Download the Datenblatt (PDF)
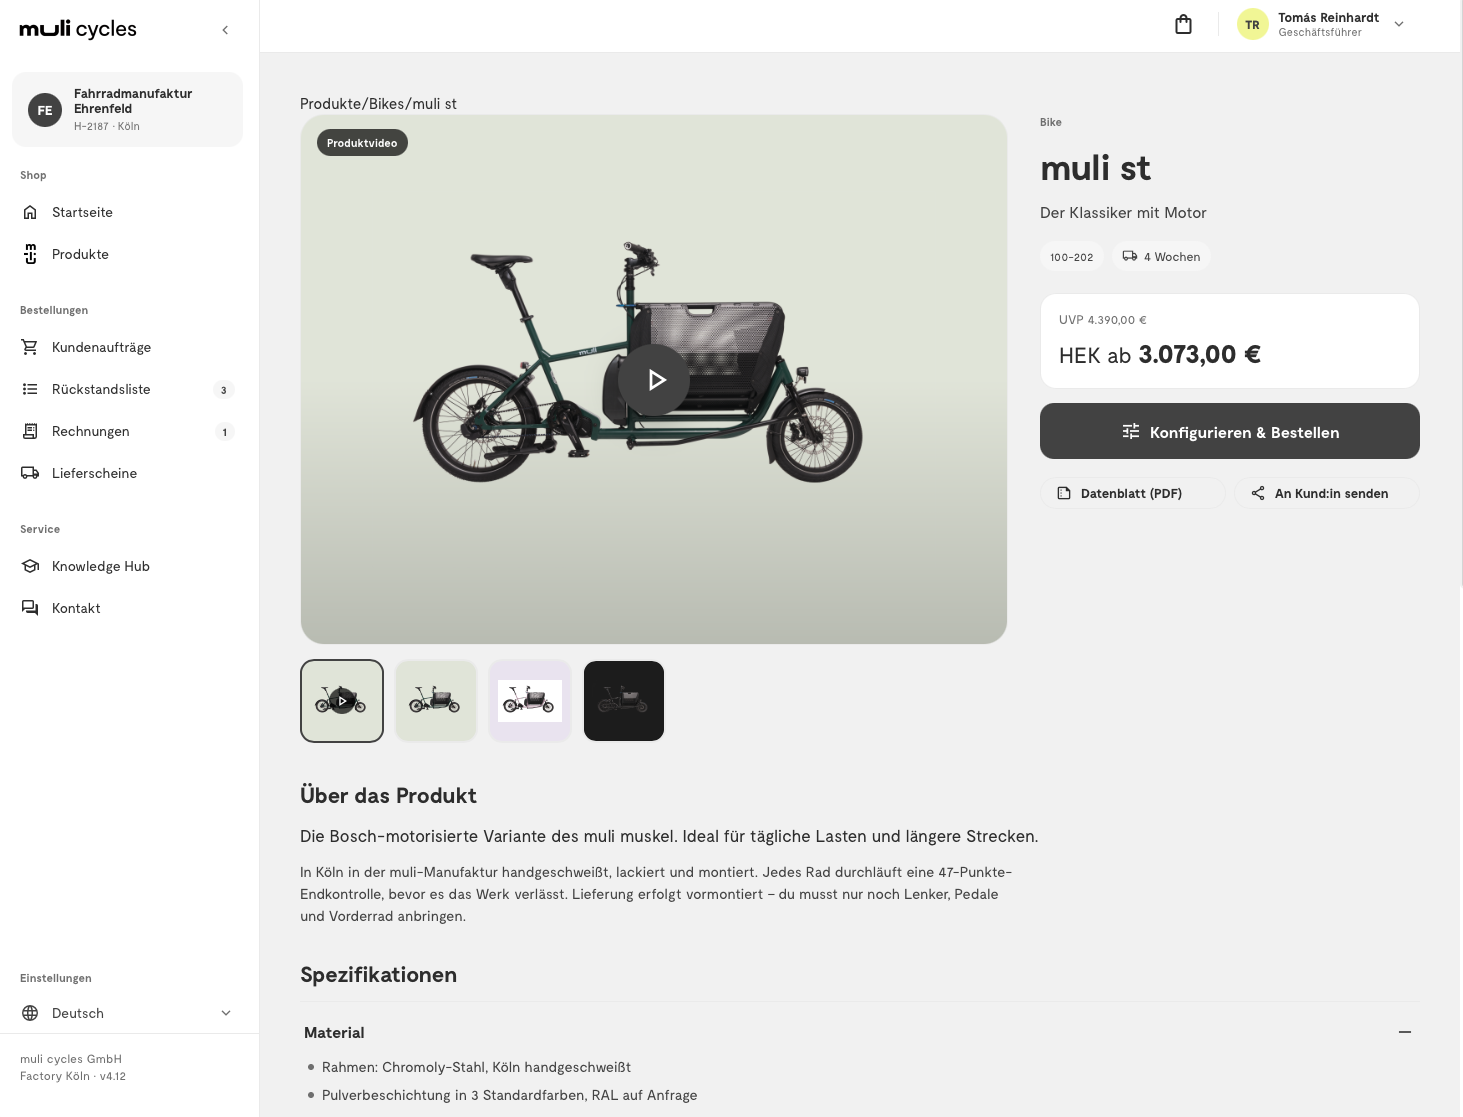This screenshot has width=1463, height=1117. 1132,493
